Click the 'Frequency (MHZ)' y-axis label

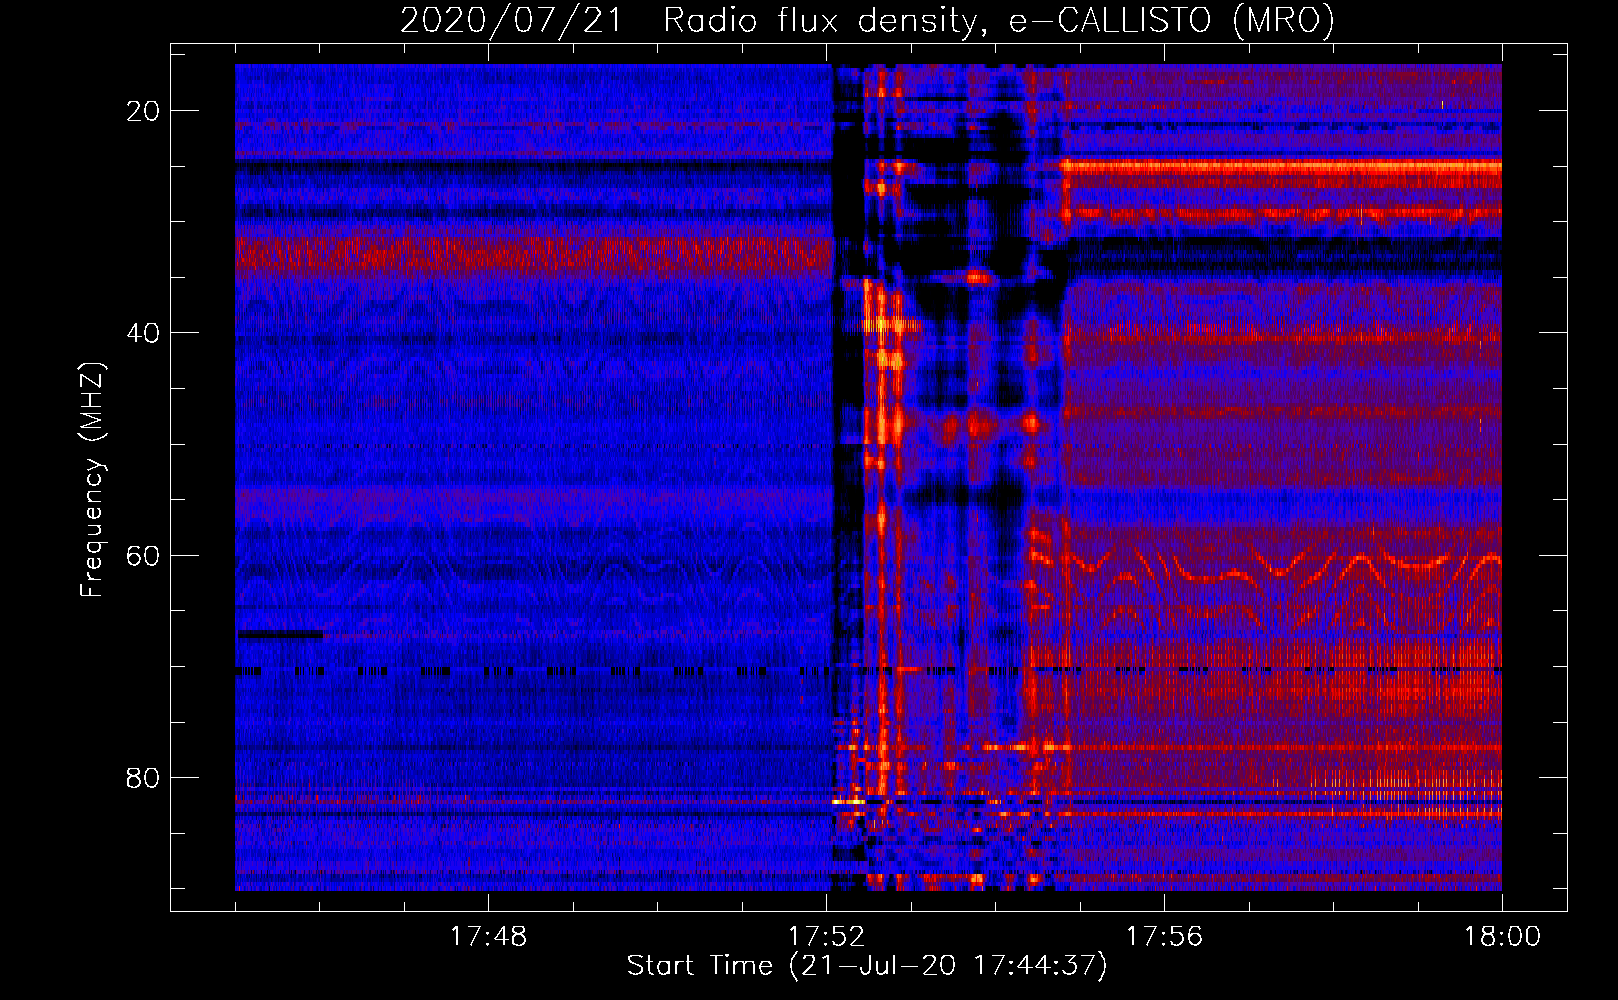point(92,480)
